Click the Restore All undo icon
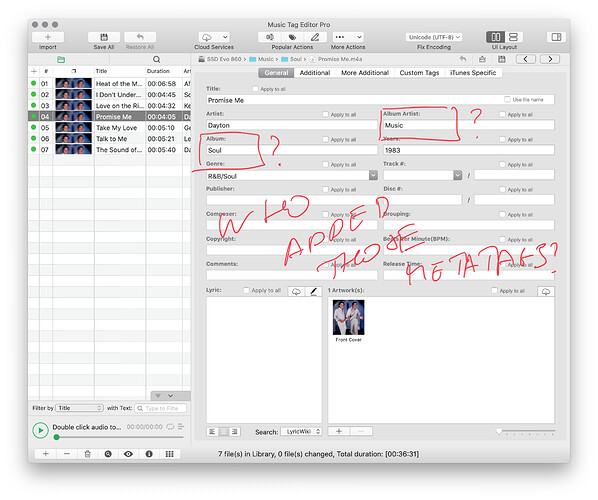Image resolution: width=598 pixels, height=500 pixels. 140,37
